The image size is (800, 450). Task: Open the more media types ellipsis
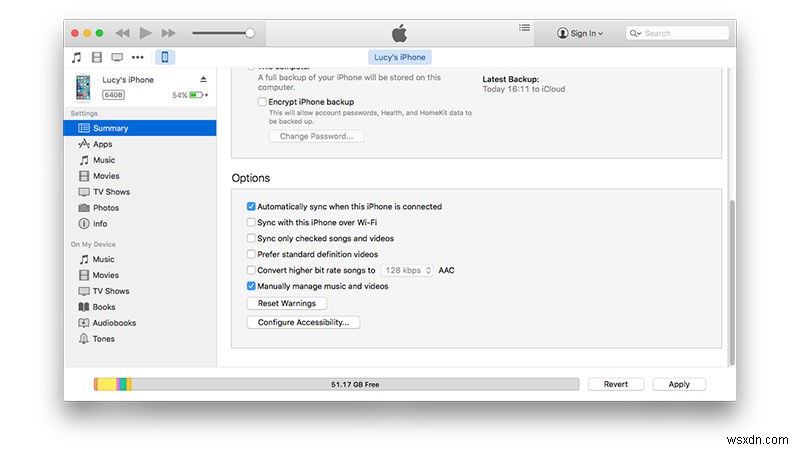pos(138,57)
